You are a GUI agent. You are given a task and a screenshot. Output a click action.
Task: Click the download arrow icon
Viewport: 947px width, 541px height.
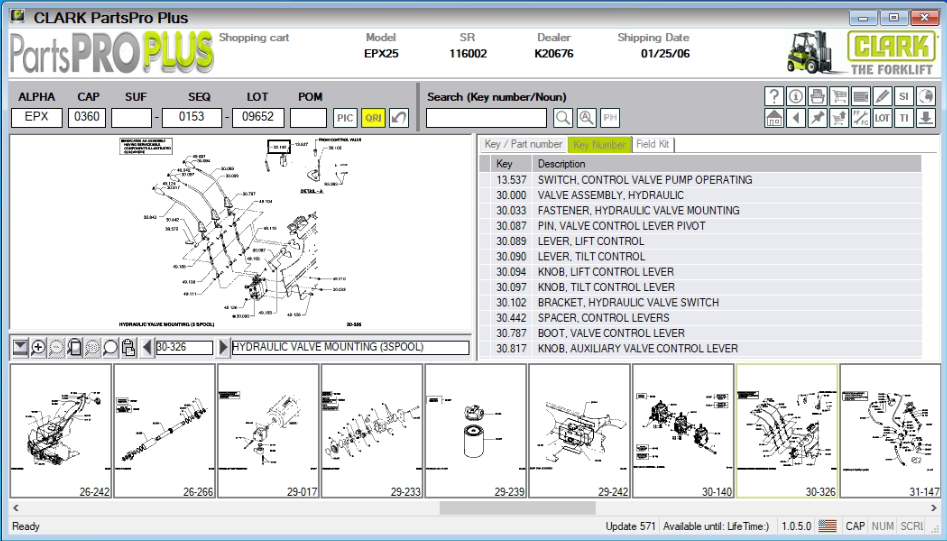click(926, 118)
